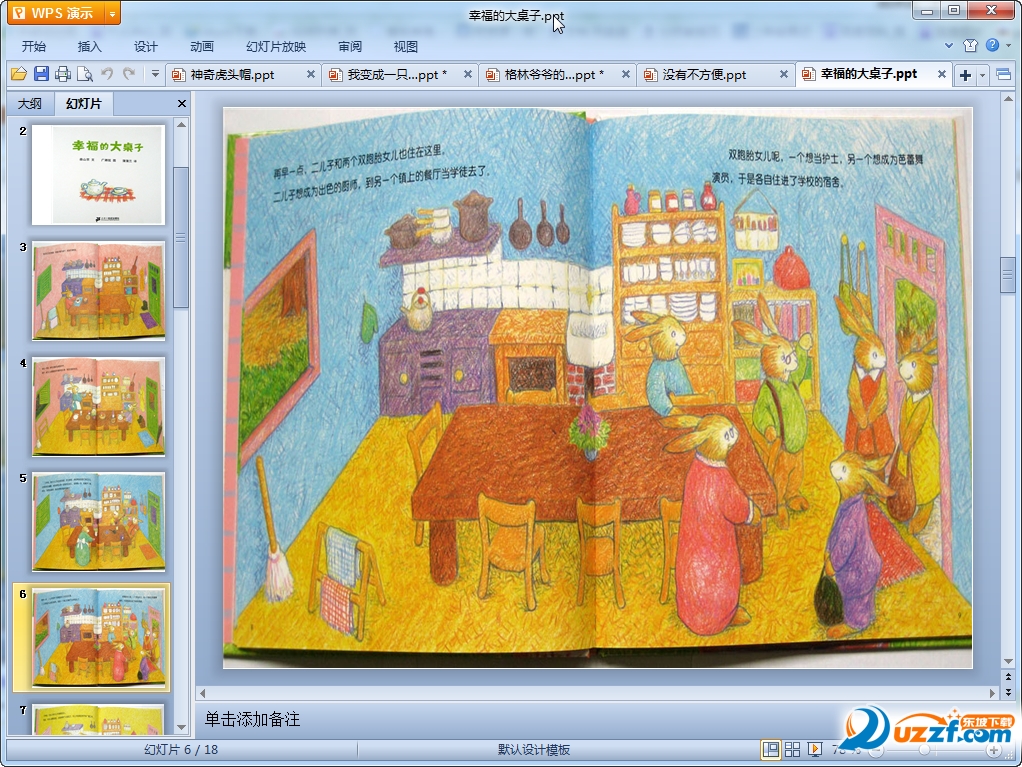This screenshot has width=1022, height=767.
Task: Open the 开始 menu tab
Action: pyautogui.click(x=34, y=46)
